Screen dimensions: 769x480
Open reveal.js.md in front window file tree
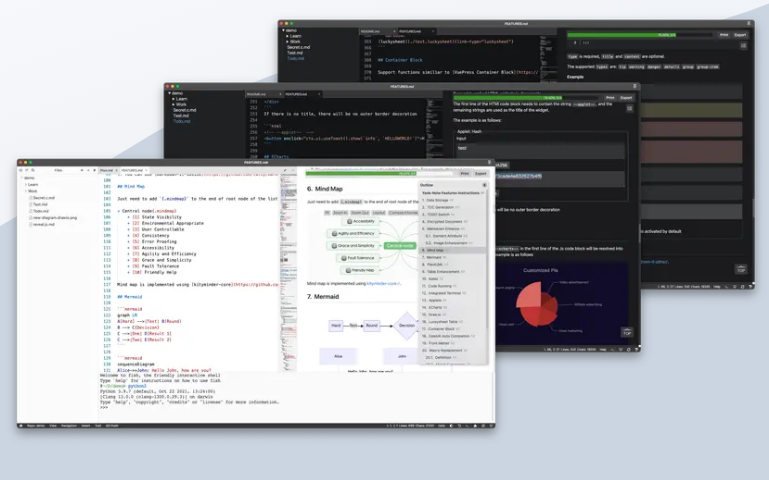tap(44, 224)
